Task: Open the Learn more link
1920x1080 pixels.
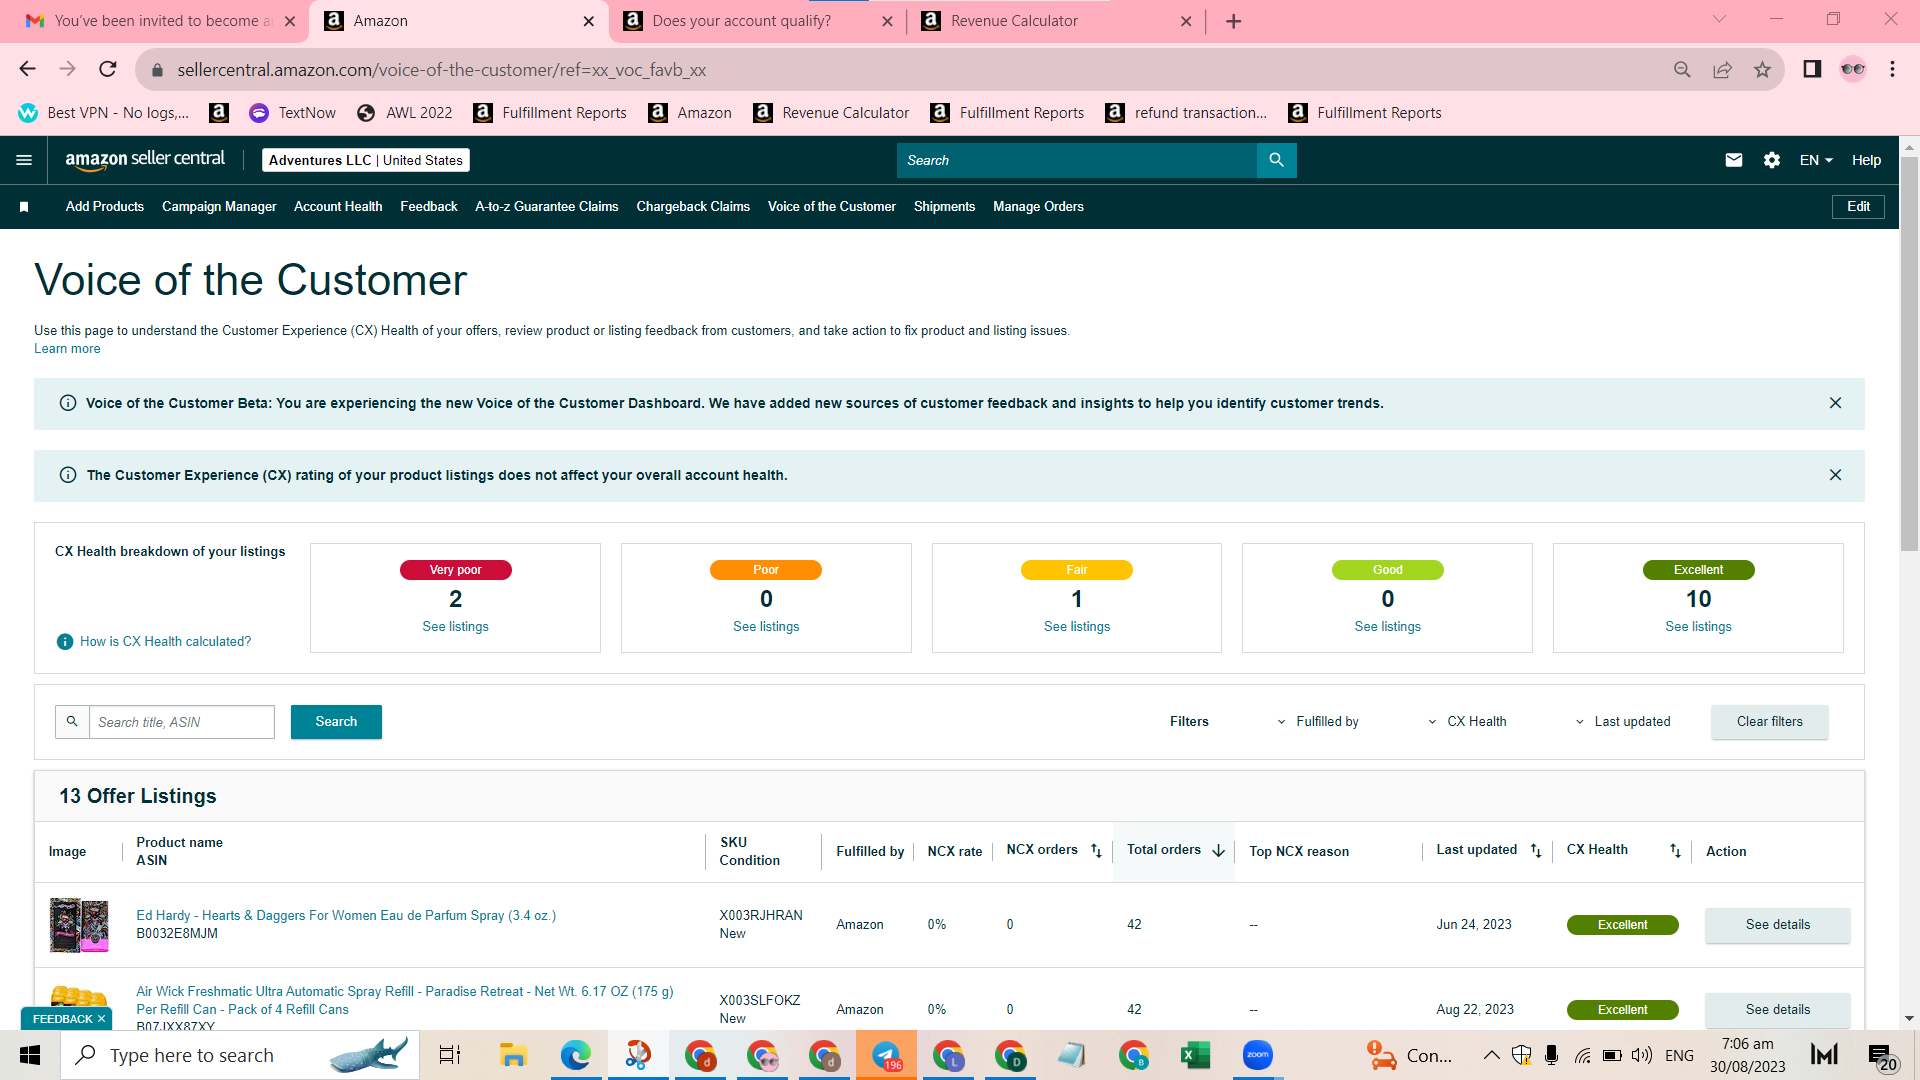Action: pyautogui.click(x=67, y=349)
